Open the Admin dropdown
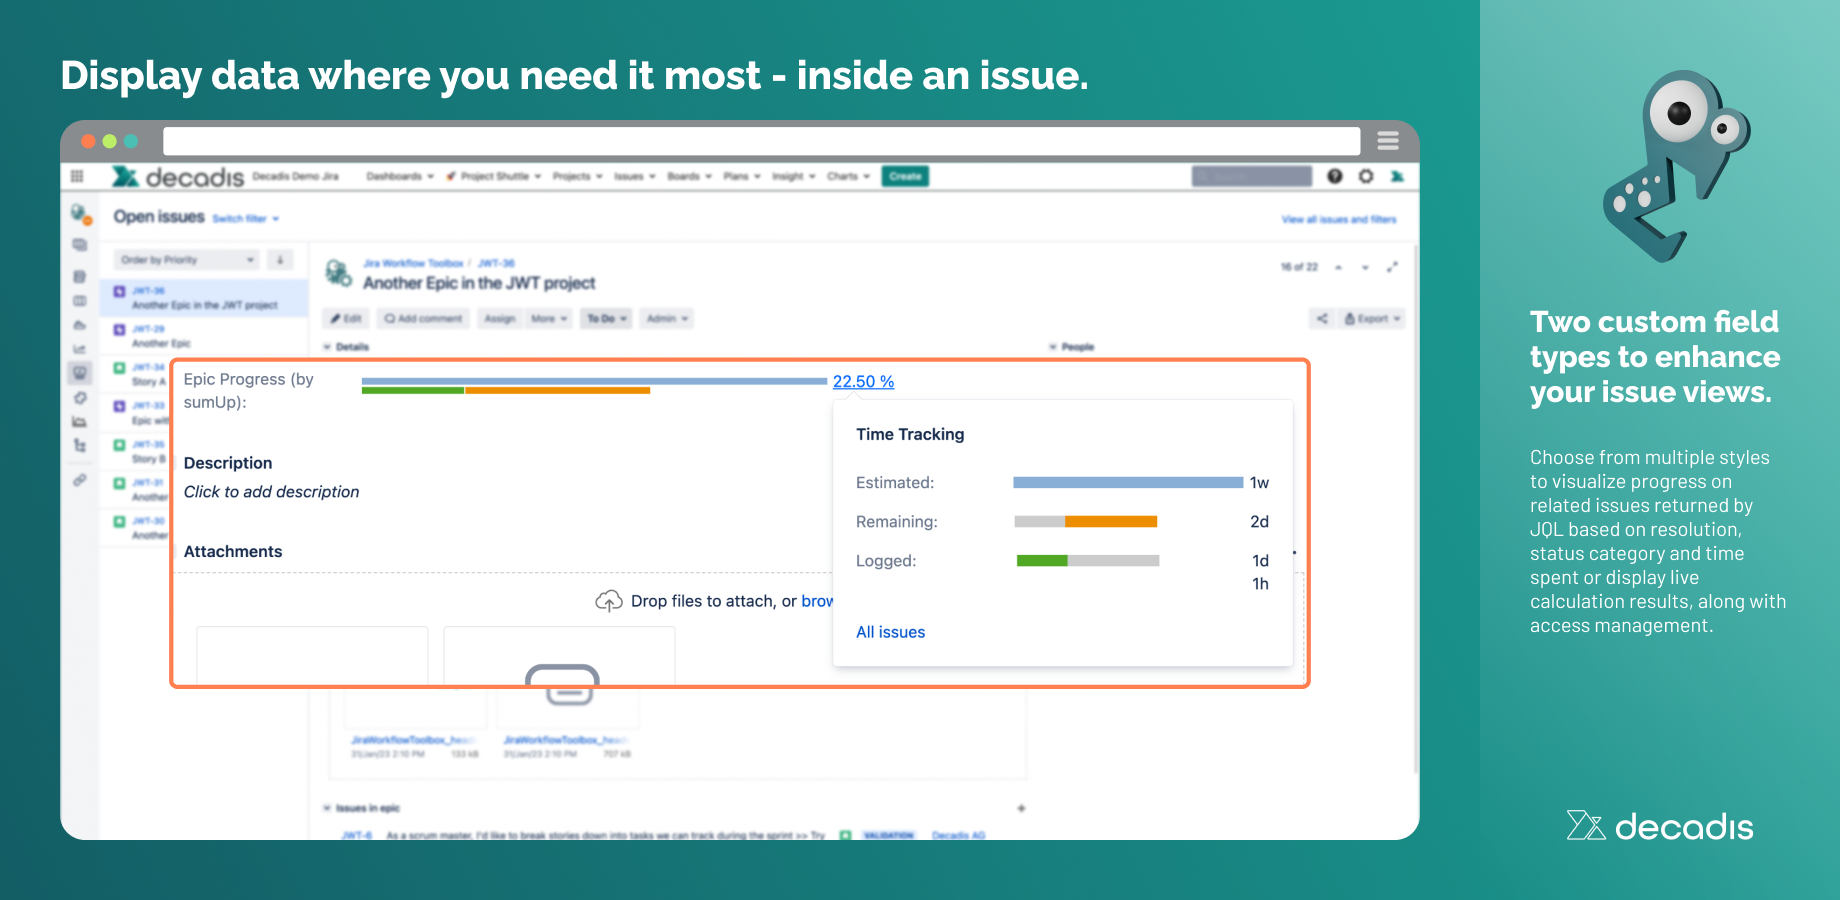 [667, 319]
